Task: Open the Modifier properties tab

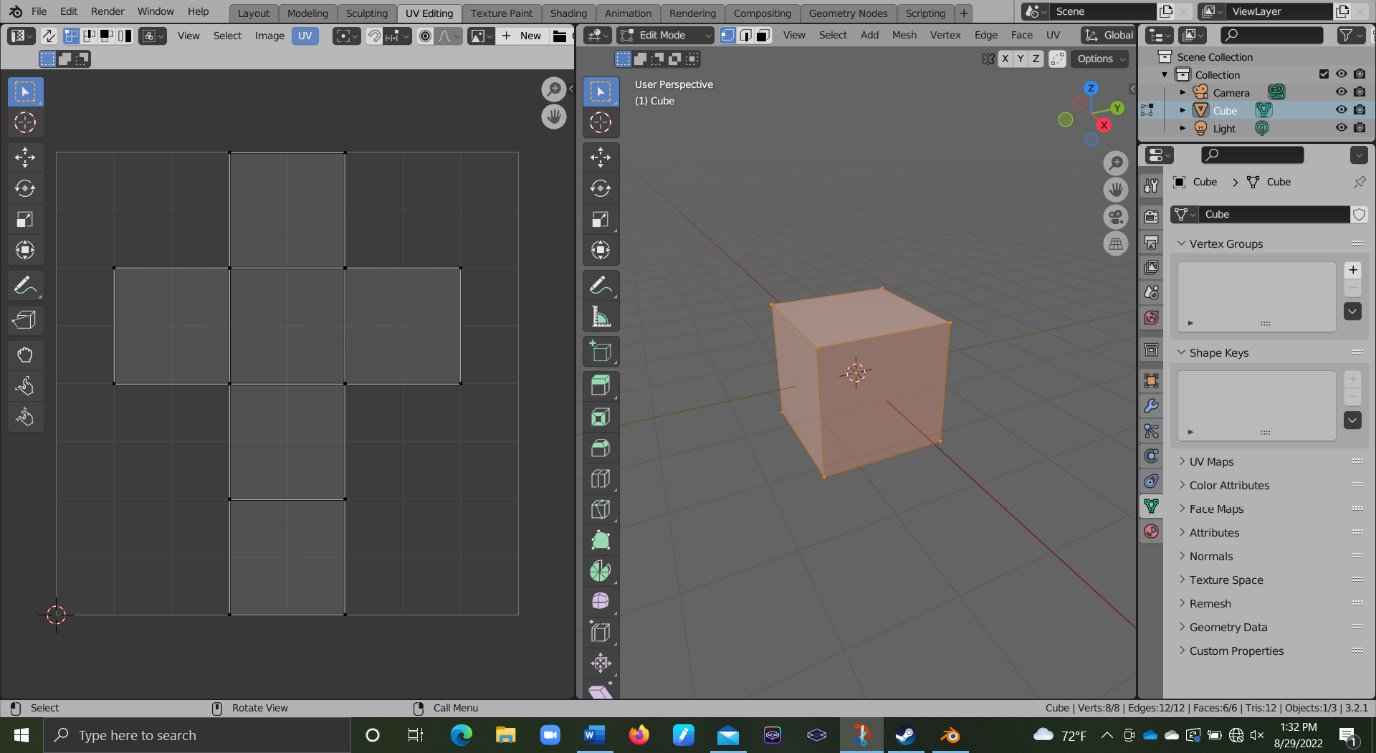Action: 1151,405
